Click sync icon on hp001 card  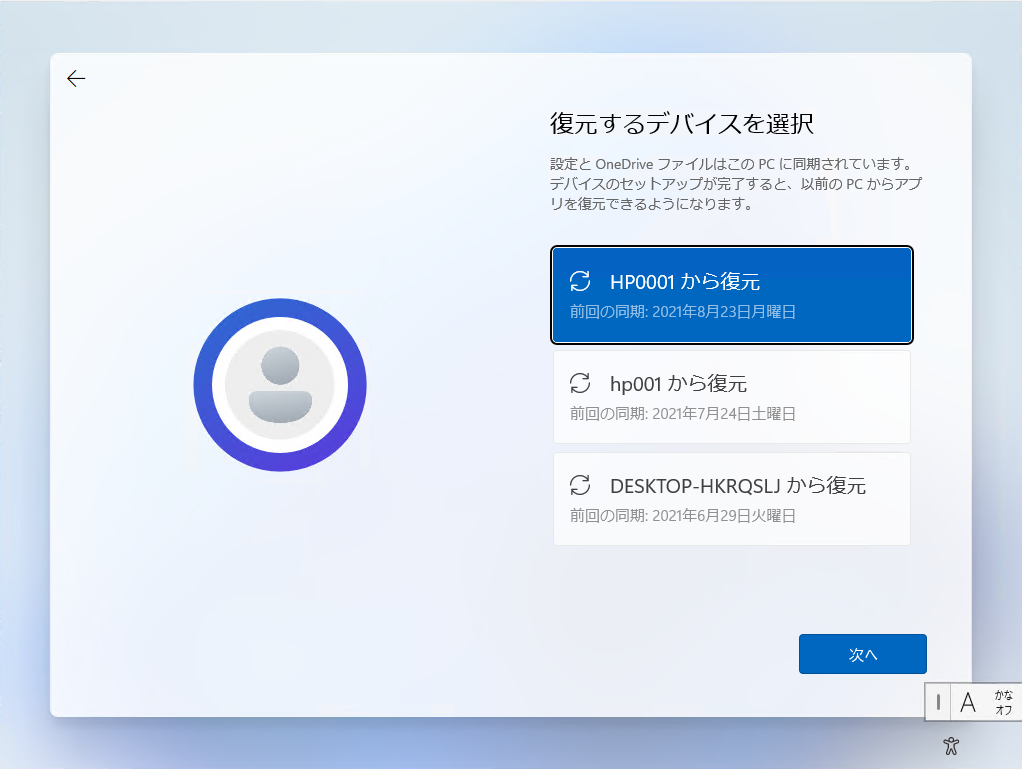tap(580, 383)
